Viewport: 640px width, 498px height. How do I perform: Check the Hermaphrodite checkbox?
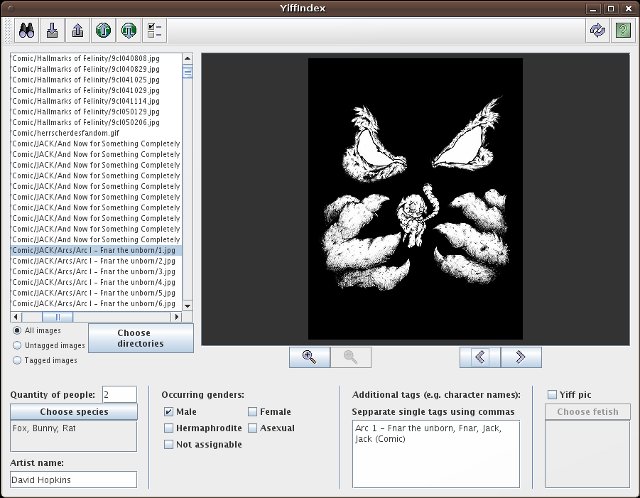coord(169,428)
